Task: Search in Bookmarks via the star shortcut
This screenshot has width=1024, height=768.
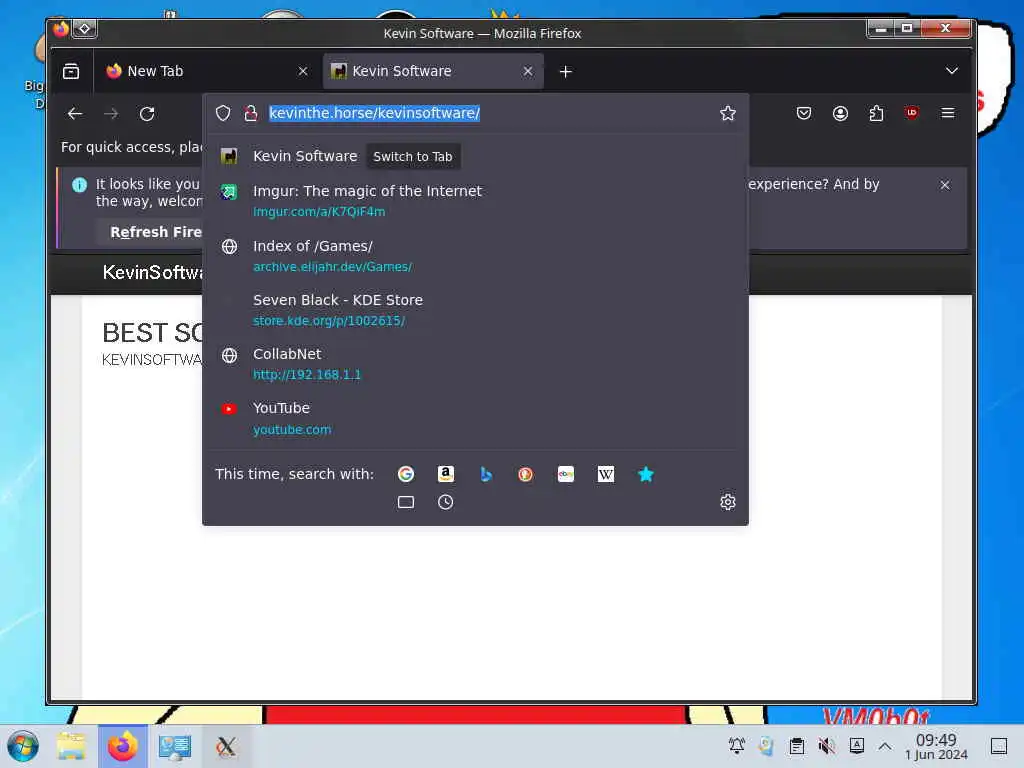Action: click(x=645, y=474)
